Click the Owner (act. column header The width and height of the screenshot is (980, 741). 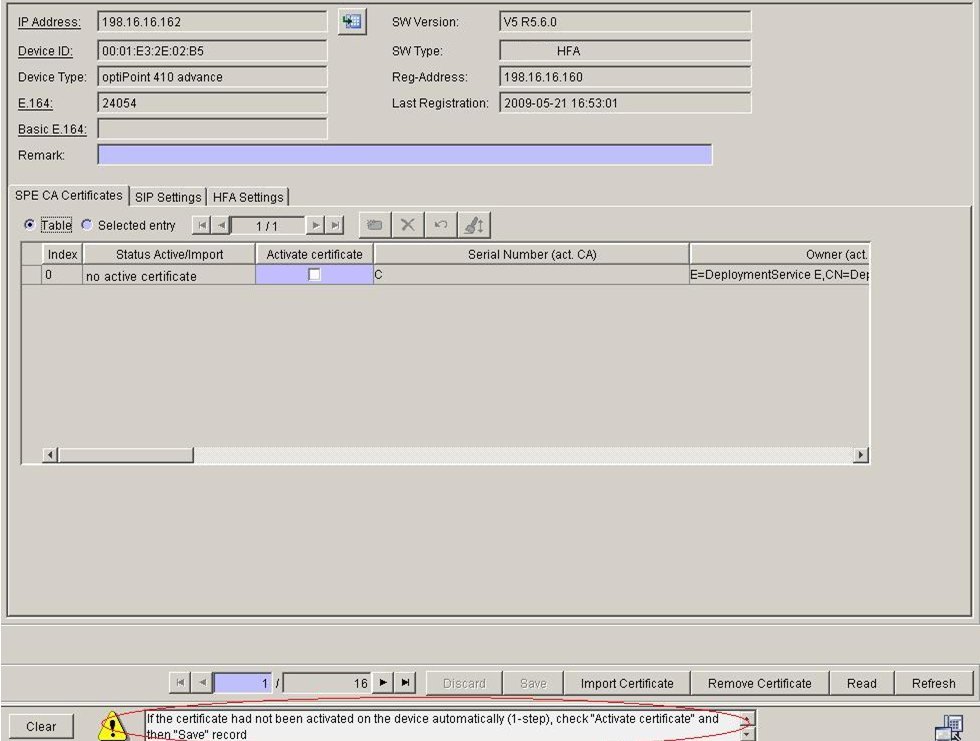click(779, 254)
